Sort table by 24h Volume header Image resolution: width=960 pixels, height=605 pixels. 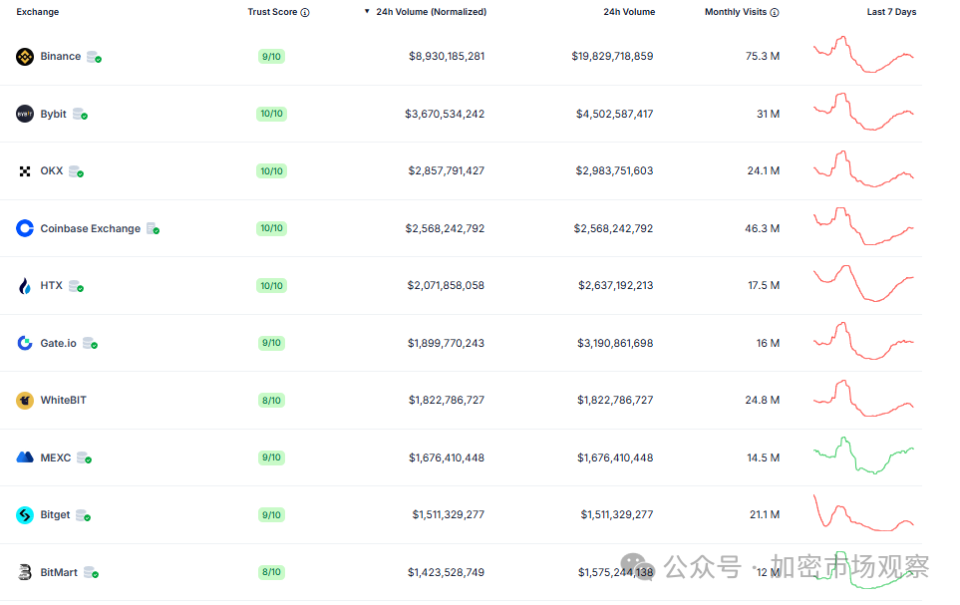(629, 12)
